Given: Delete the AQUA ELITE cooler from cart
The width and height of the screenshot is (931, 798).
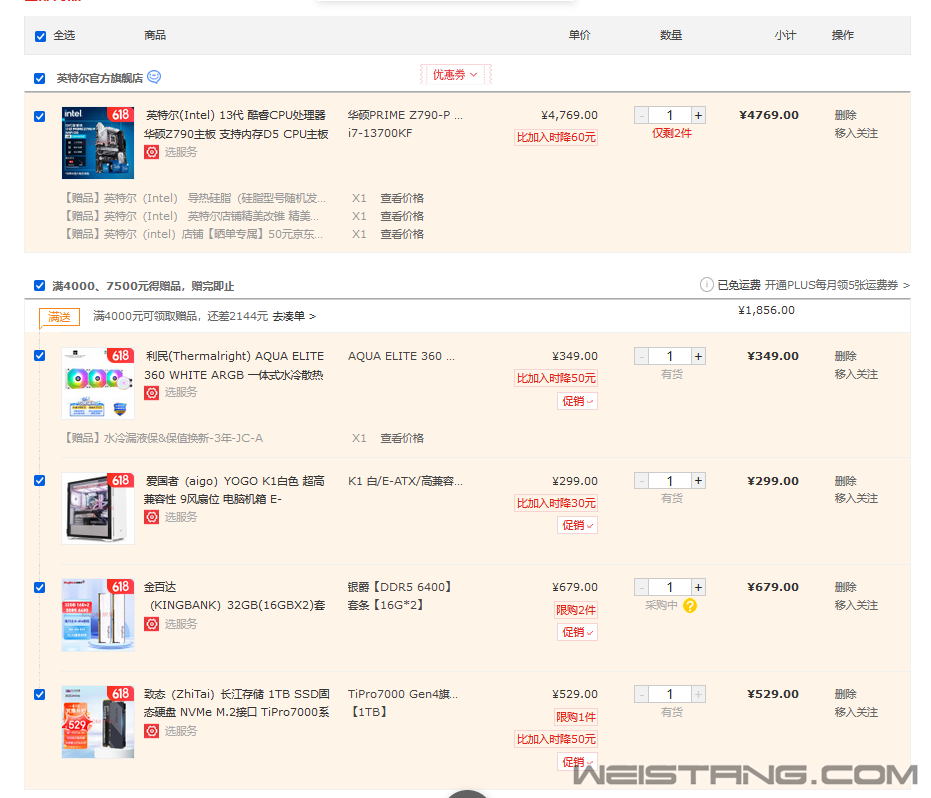Looking at the screenshot, I should coord(846,356).
